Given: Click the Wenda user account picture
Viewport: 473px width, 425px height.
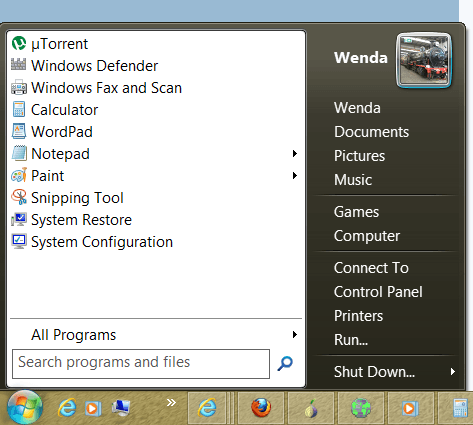Looking at the screenshot, I should (424, 60).
